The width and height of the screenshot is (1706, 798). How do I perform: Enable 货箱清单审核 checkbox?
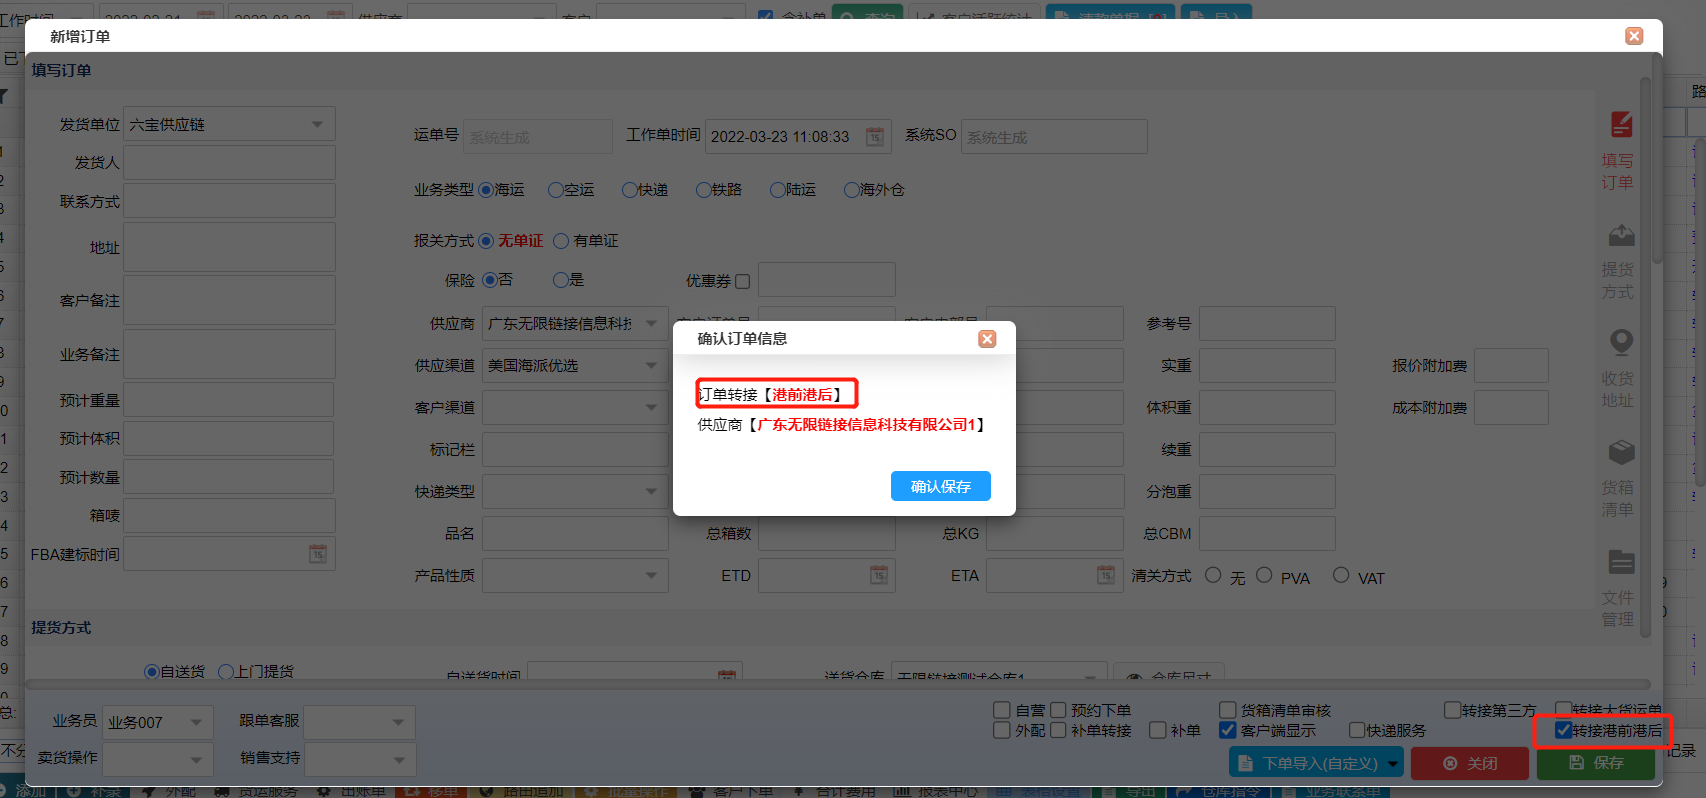coord(1228,710)
